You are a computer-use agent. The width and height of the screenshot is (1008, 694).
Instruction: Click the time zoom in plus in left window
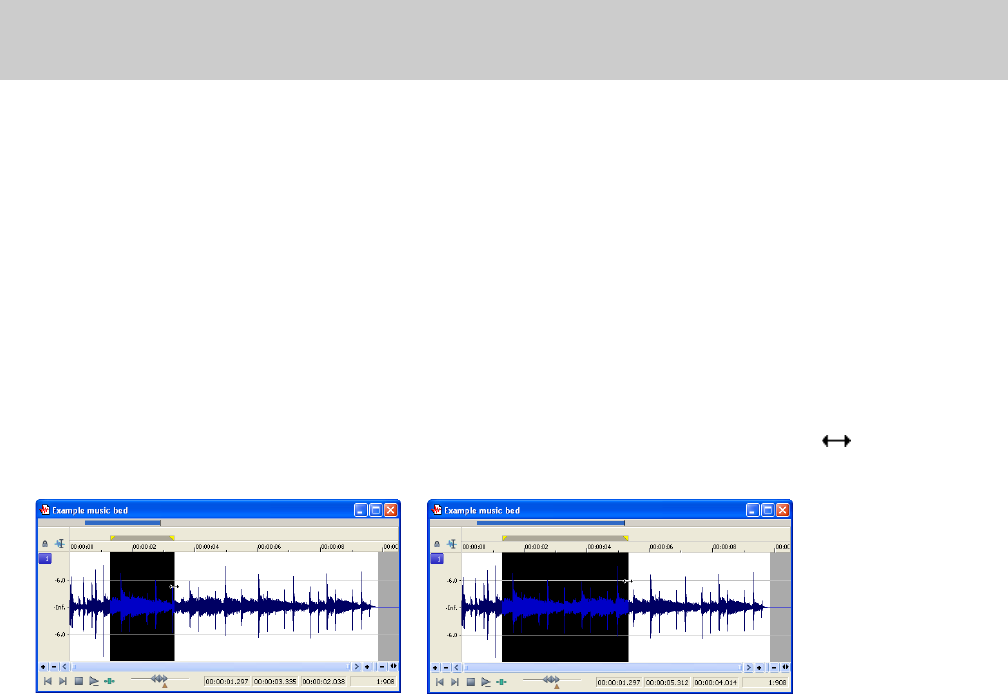point(367,666)
